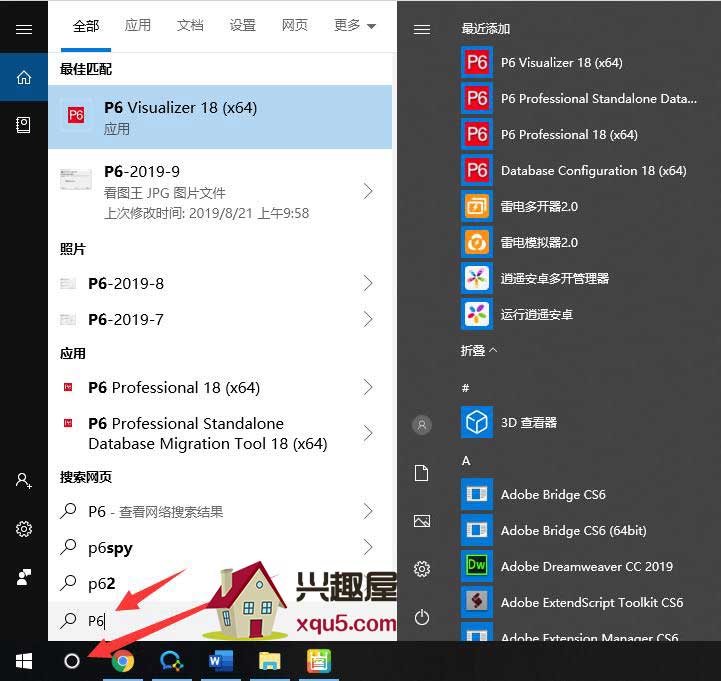Expand details arrow for P6-2019-9

point(368,191)
